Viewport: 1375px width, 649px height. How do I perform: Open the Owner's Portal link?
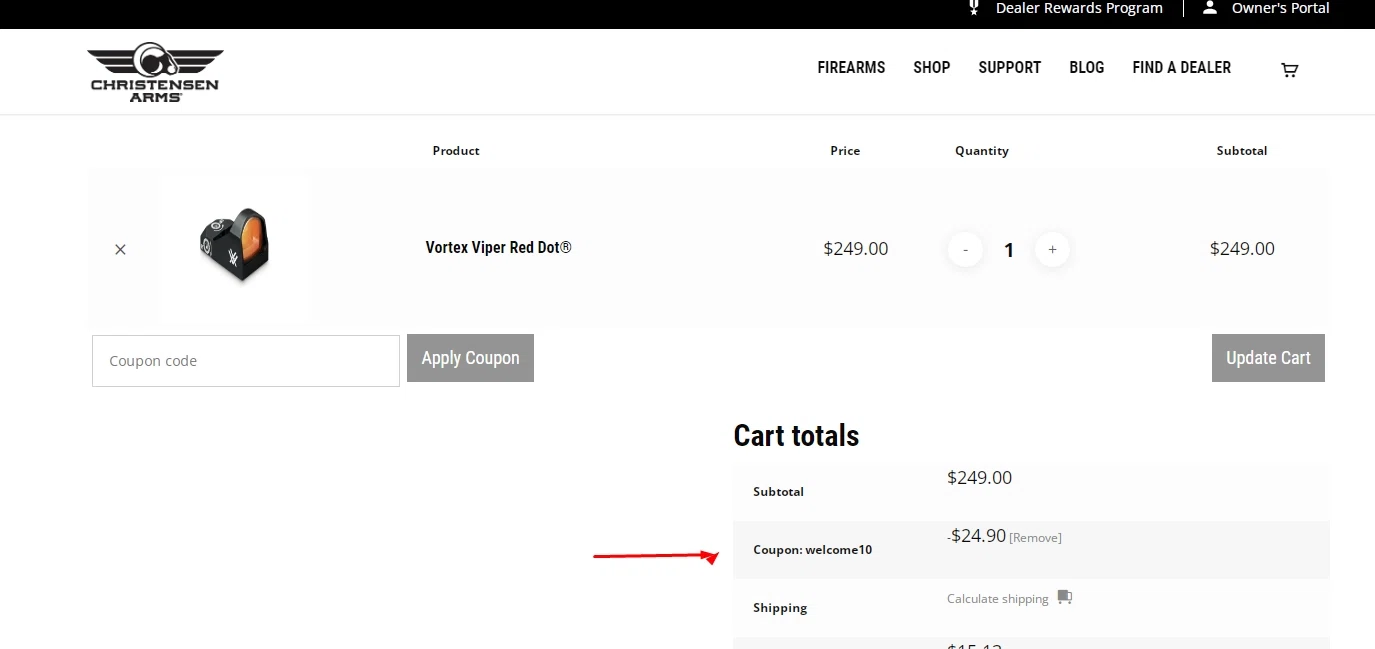pos(1280,8)
